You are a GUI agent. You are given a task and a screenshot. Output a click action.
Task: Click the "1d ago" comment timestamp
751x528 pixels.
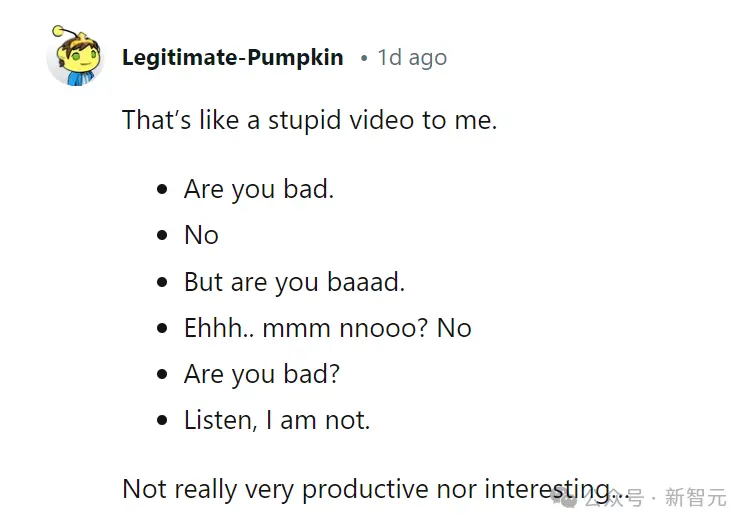point(412,58)
